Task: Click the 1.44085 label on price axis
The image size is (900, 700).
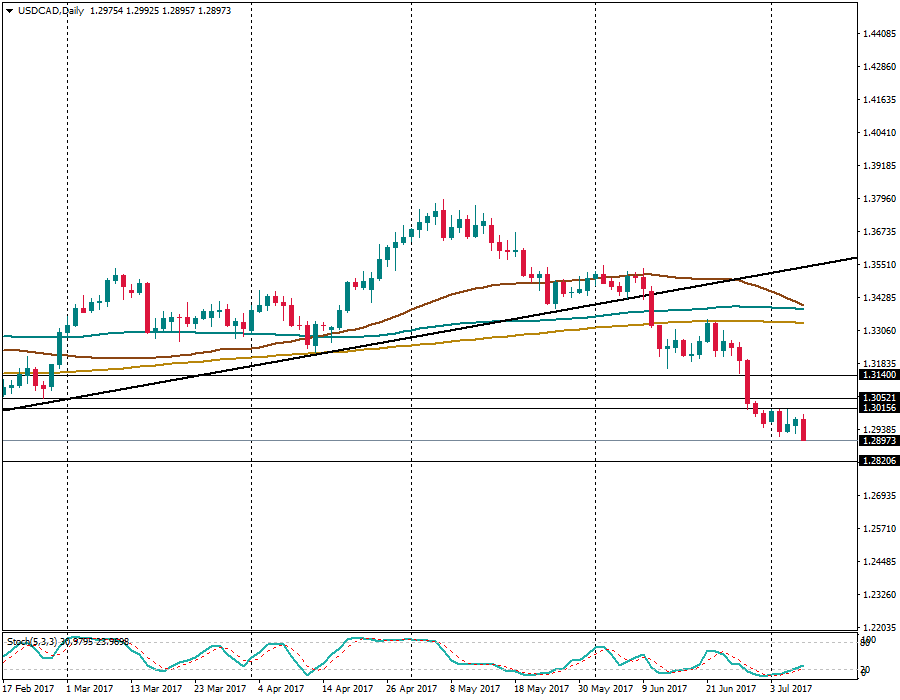Action: click(x=879, y=34)
